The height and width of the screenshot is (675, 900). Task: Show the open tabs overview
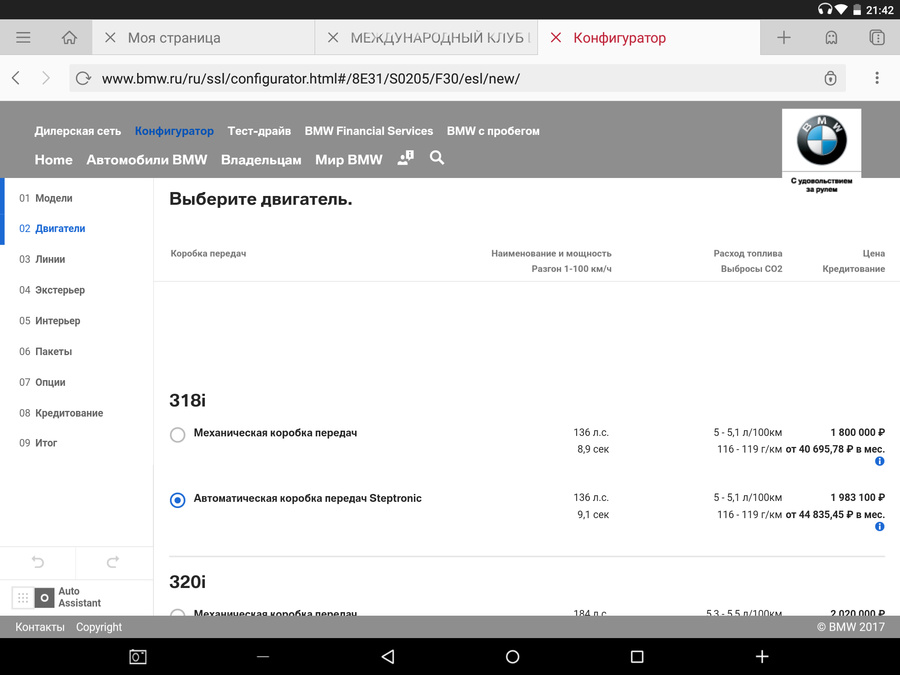coord(877,38)
